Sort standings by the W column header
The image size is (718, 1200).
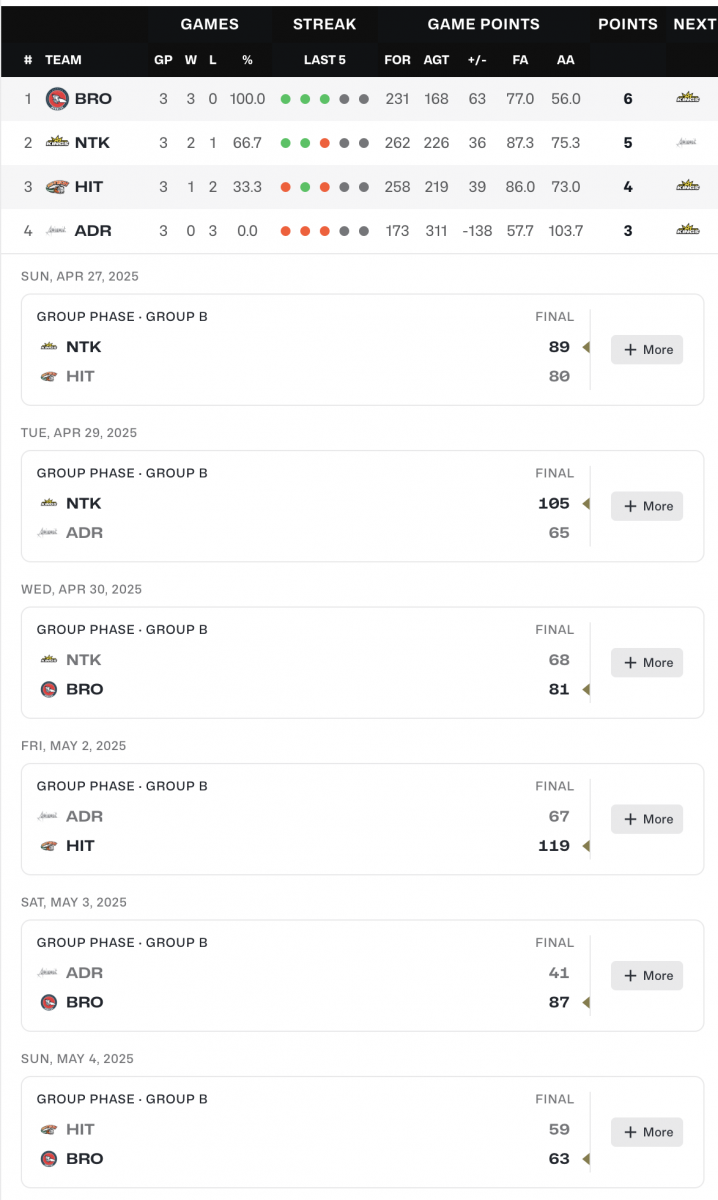point(191,60)
